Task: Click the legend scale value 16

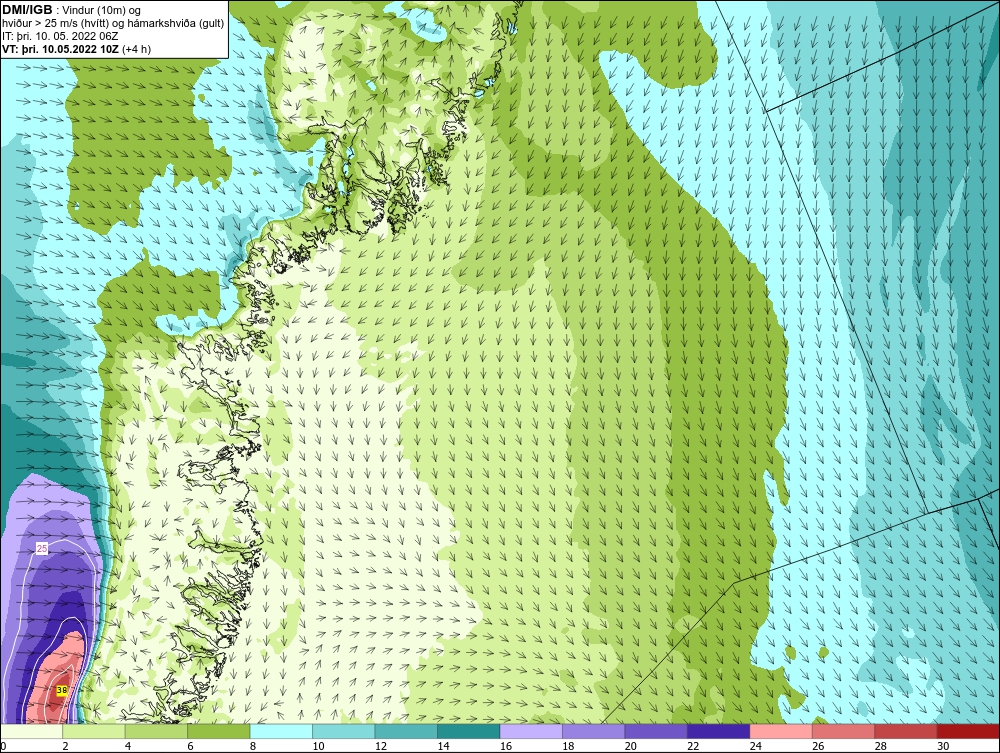Action: point(506,746)
